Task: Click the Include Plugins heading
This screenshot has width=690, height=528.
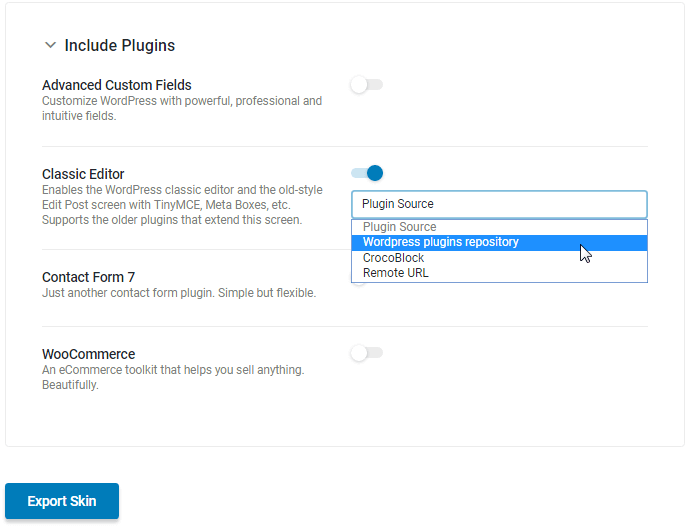Action: point(120,45)
